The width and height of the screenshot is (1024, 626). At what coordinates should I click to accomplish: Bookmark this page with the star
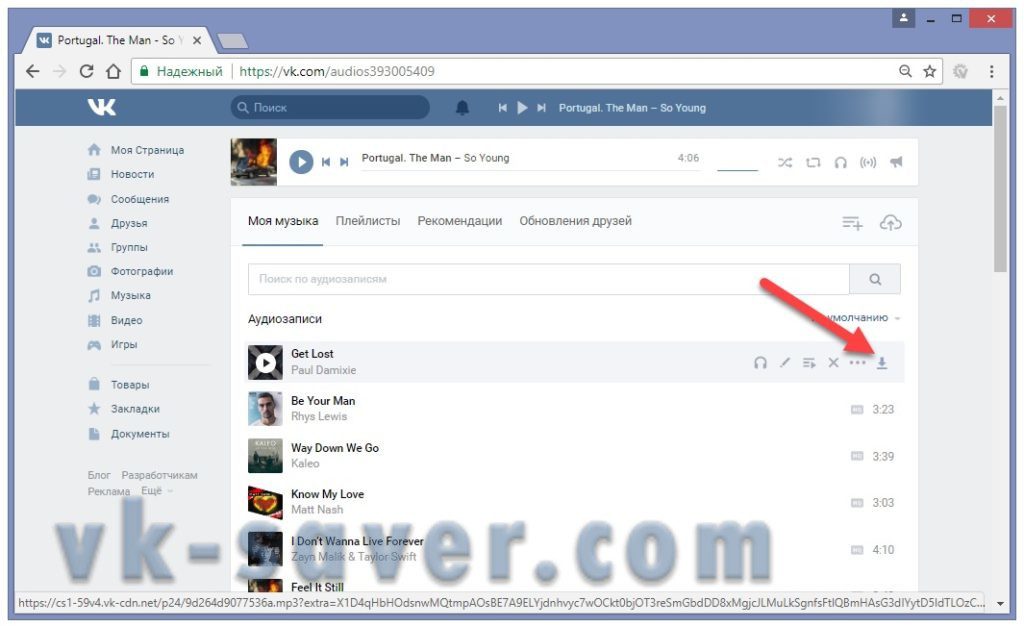[929, 71]
